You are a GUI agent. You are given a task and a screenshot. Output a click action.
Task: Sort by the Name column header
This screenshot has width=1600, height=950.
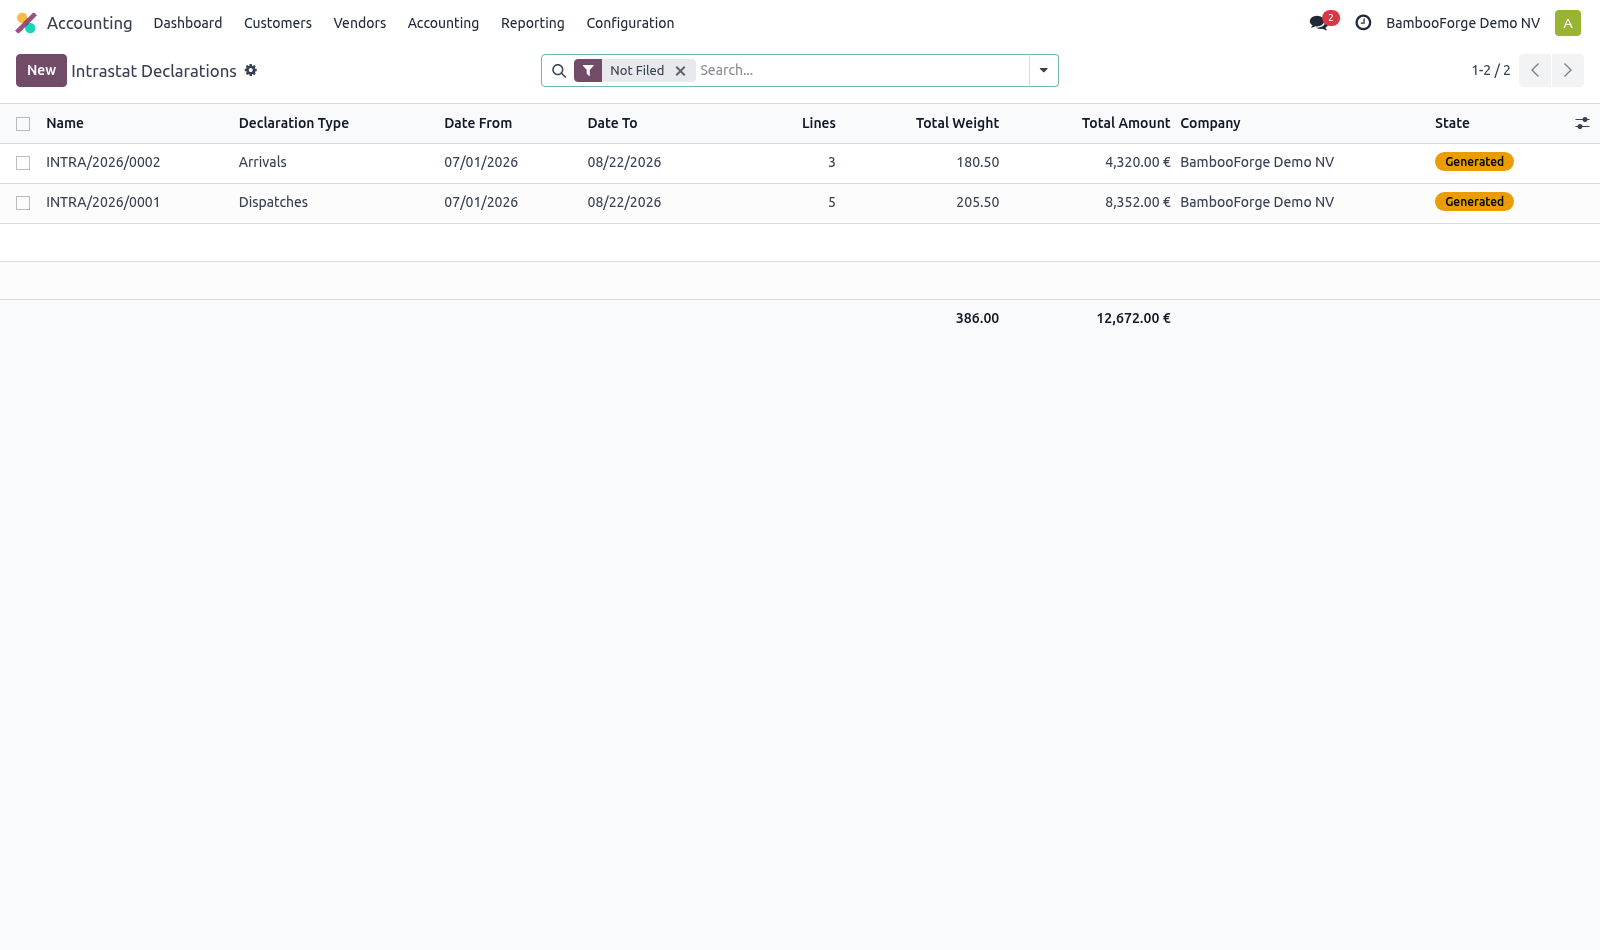click(65, 123)
